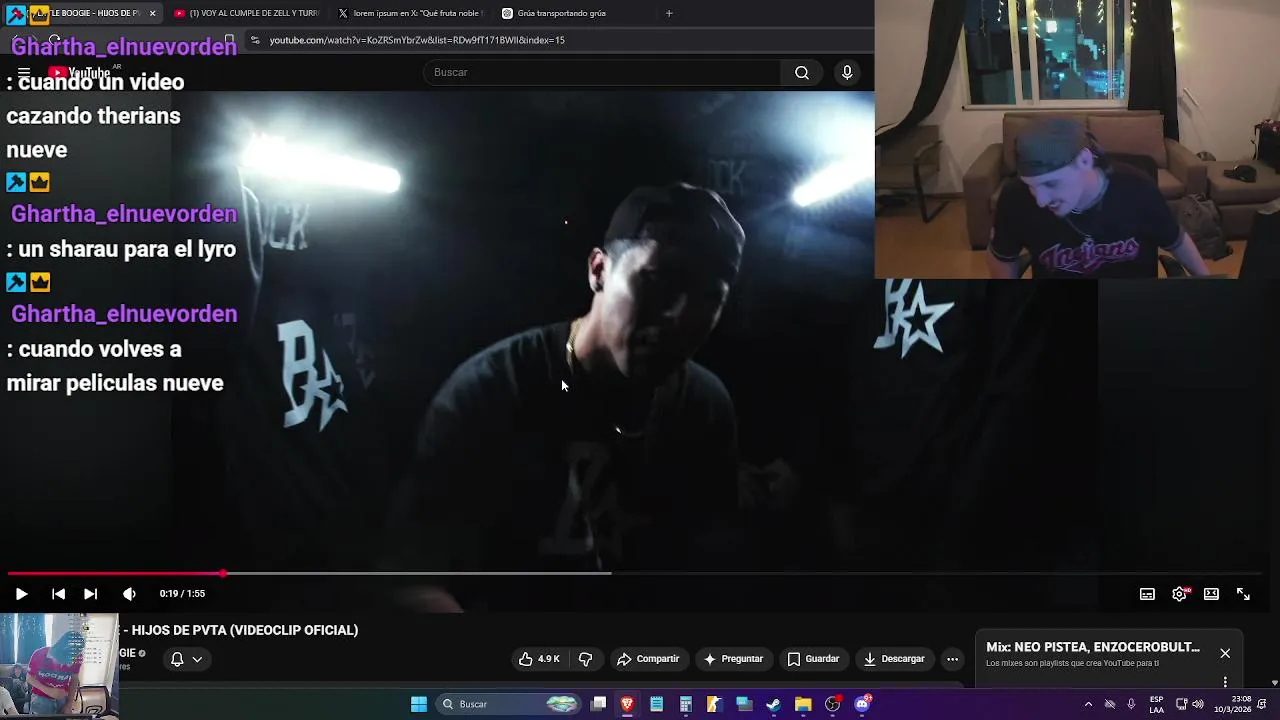This screenshot has width=1280, height=720.
Task: Open the player settings gear
Action: click(1180, 594)
